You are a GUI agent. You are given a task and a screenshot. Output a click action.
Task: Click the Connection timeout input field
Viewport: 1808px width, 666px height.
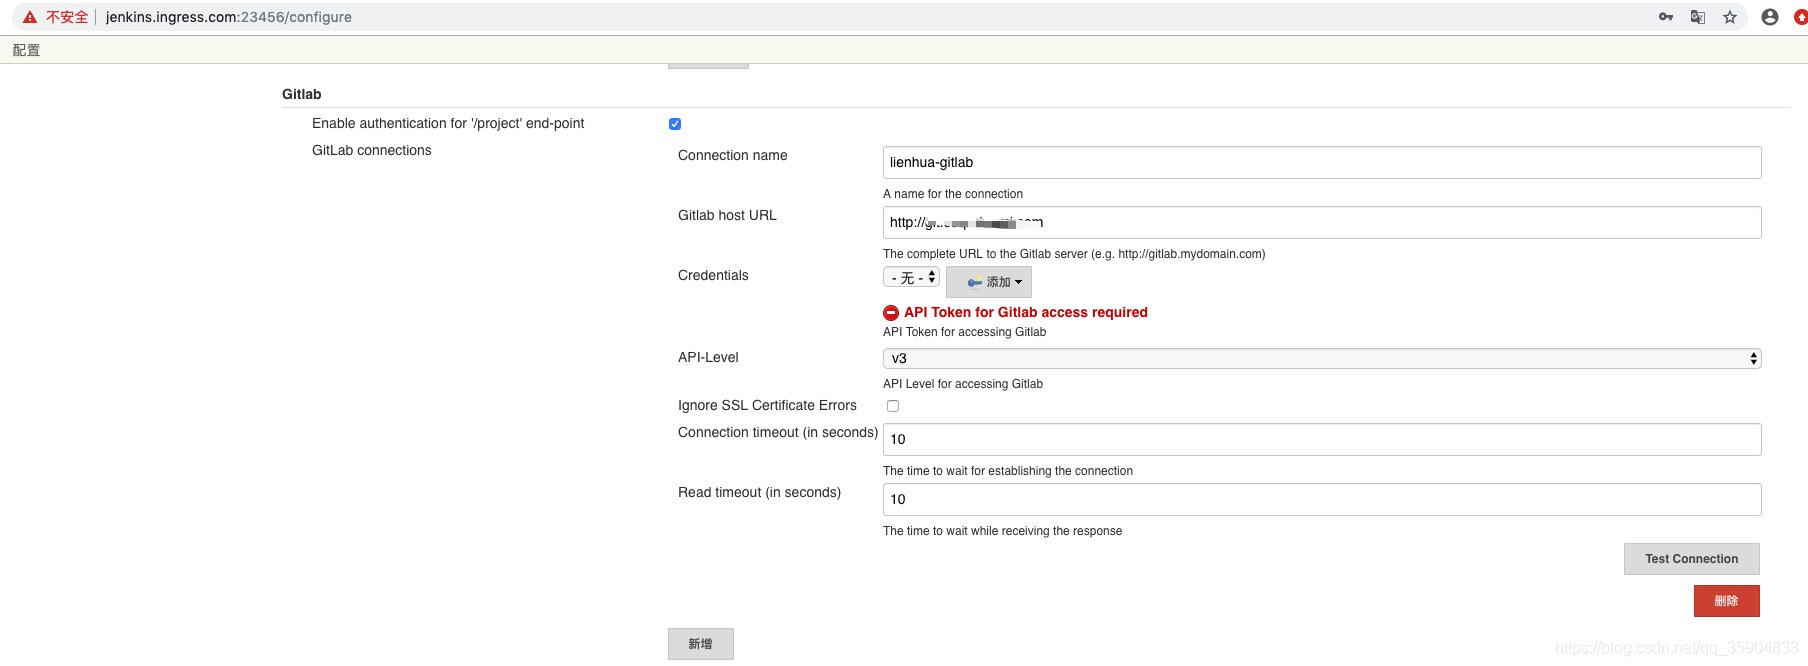pos(1322,440)
